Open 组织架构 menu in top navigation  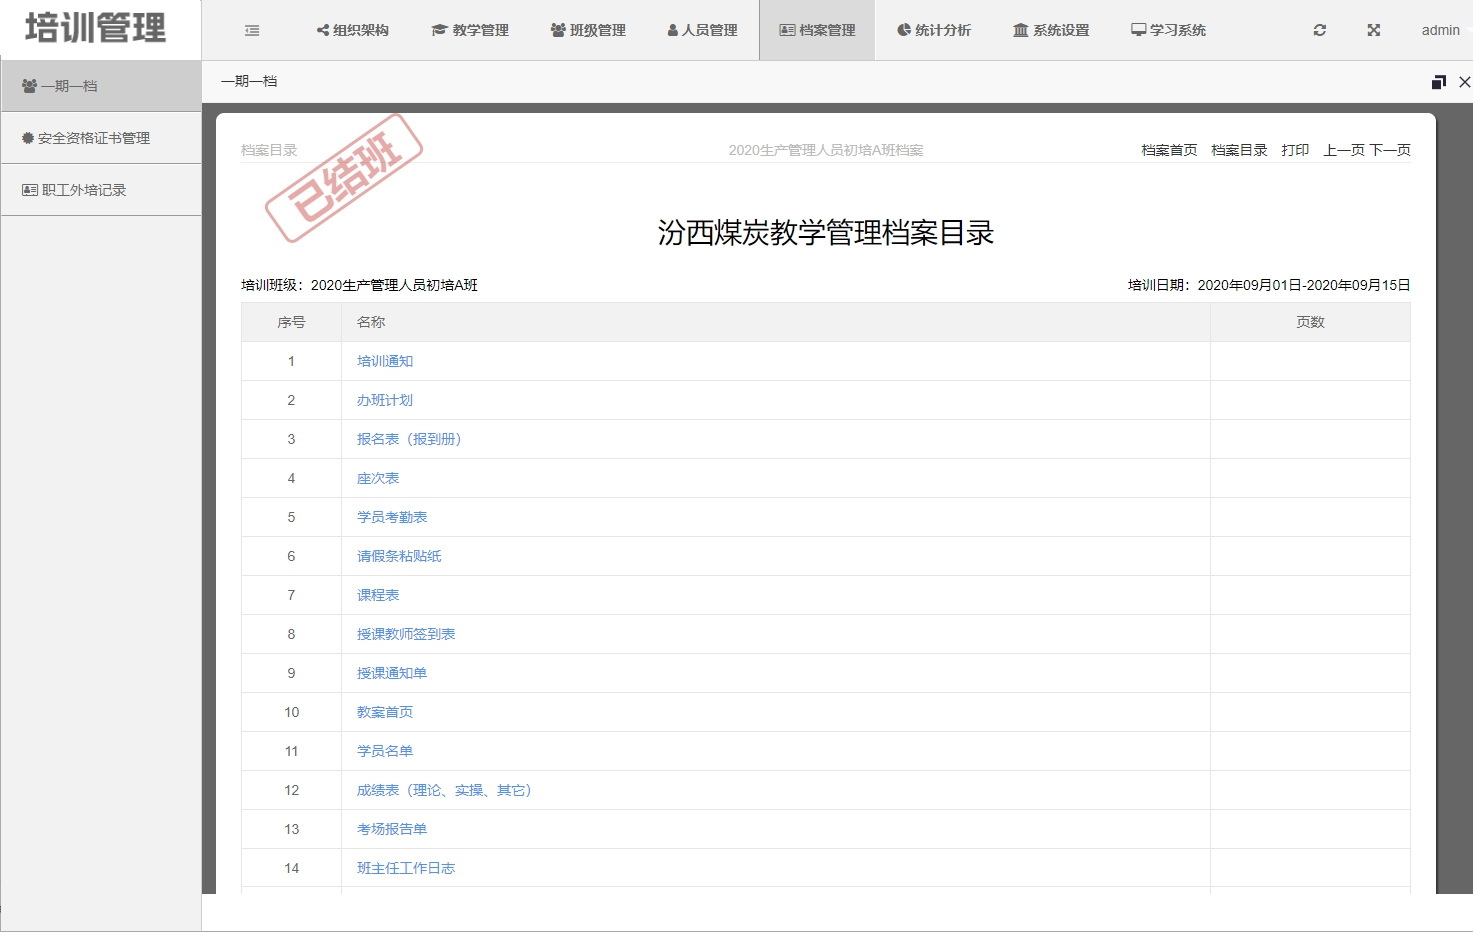click(352, 30)
